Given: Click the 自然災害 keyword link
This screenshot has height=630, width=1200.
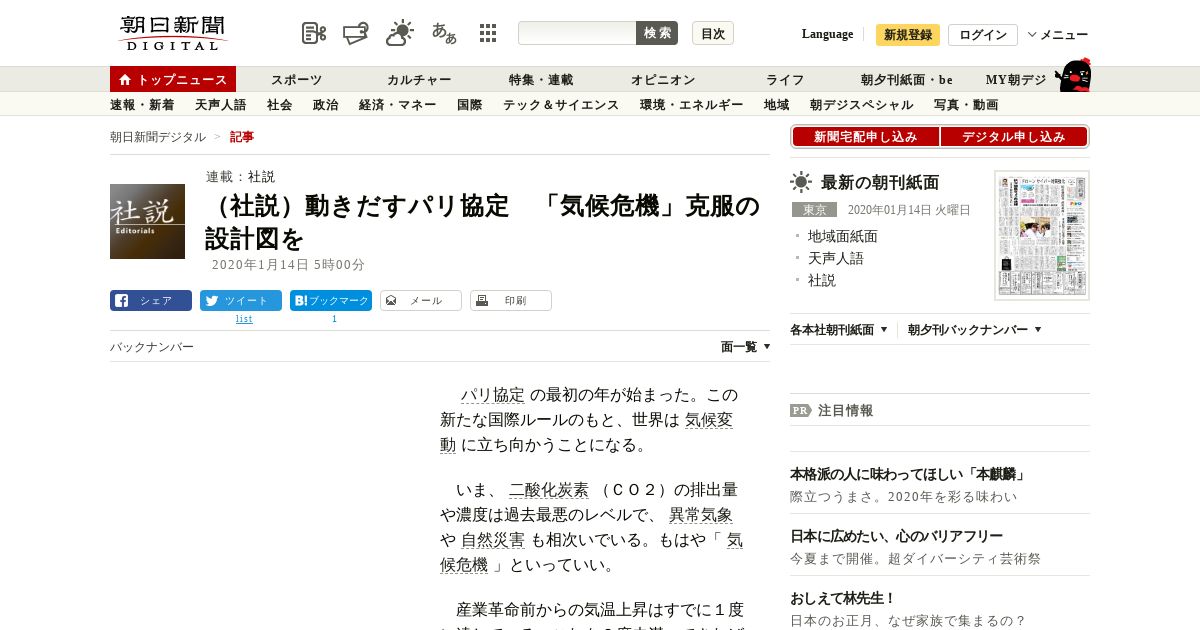Looking at the screenshot, I should tap(493, 540).
